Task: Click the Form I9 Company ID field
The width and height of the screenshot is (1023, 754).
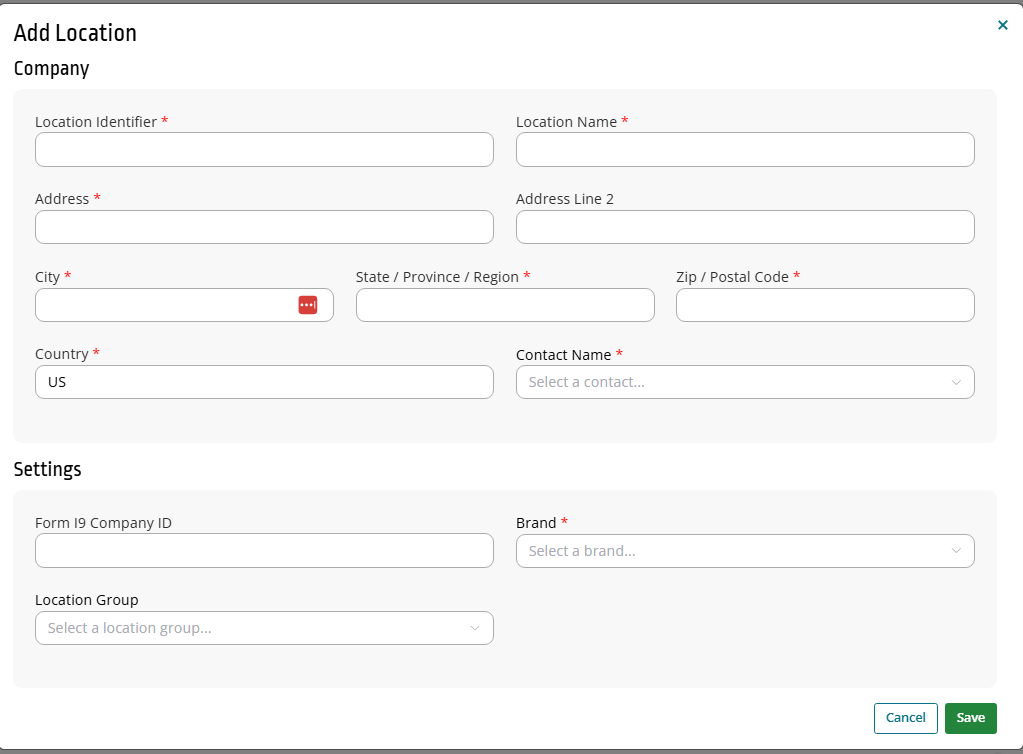Action: [263, 551]
